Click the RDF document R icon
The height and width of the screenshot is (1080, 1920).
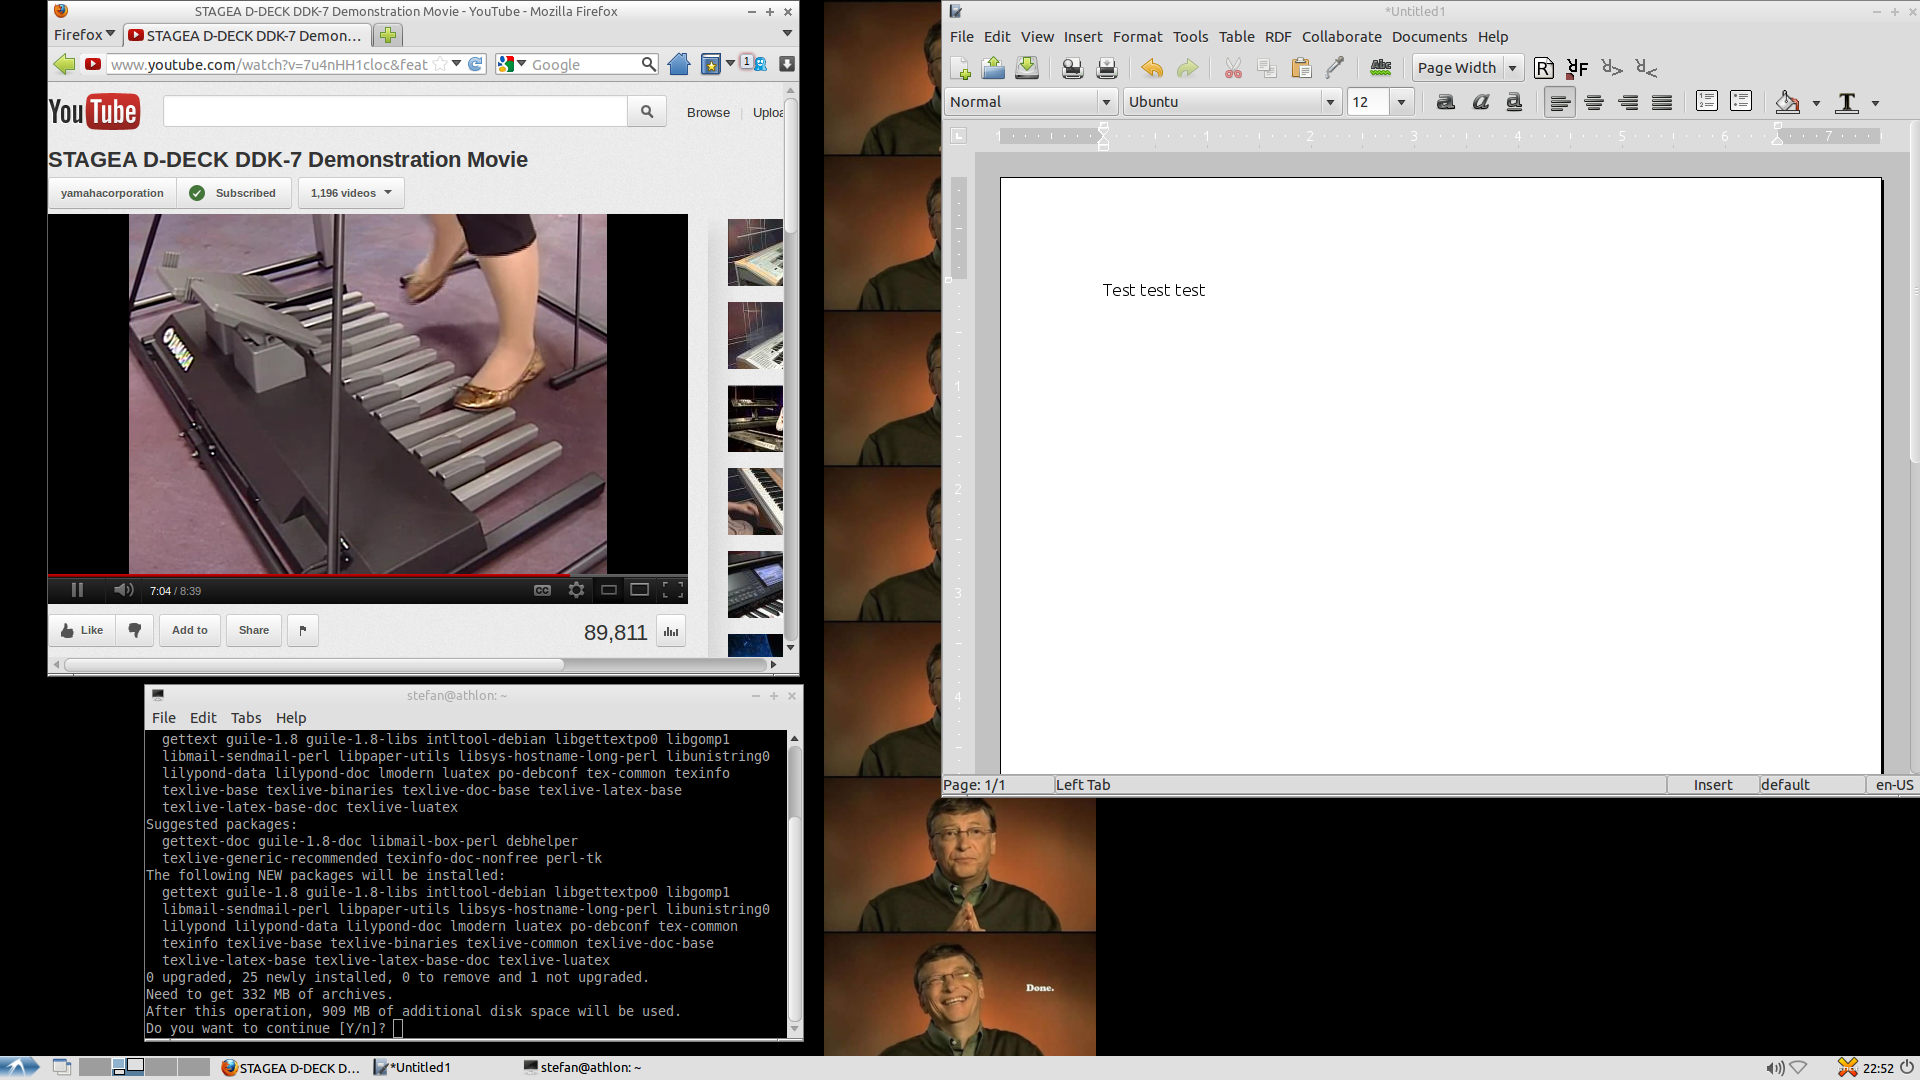coord(1544,68)
